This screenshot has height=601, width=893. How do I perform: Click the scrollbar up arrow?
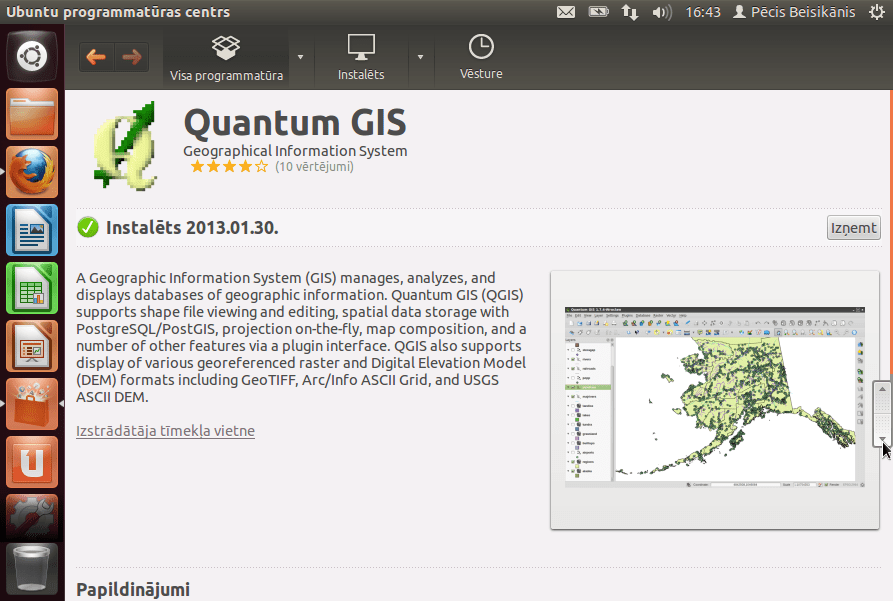pyautogui.click(x=882, y=389)
